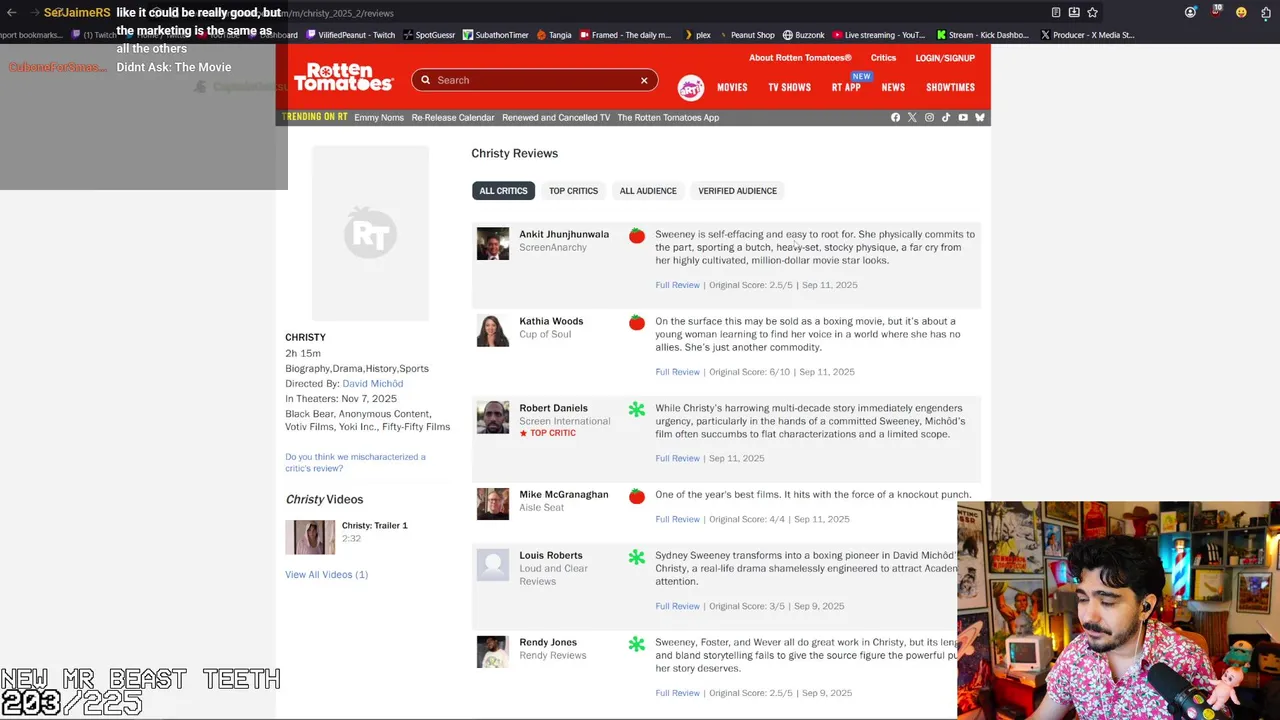The width and height of the screenshot is (1280, 720).
Task: Open critic Robert Daniels' profile
Action: pos(553,408)
